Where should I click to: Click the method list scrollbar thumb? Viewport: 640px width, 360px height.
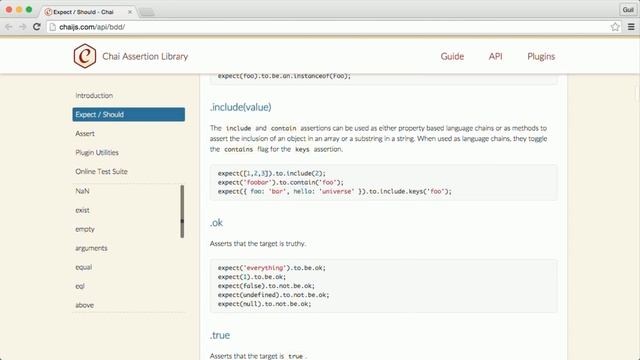182,211
